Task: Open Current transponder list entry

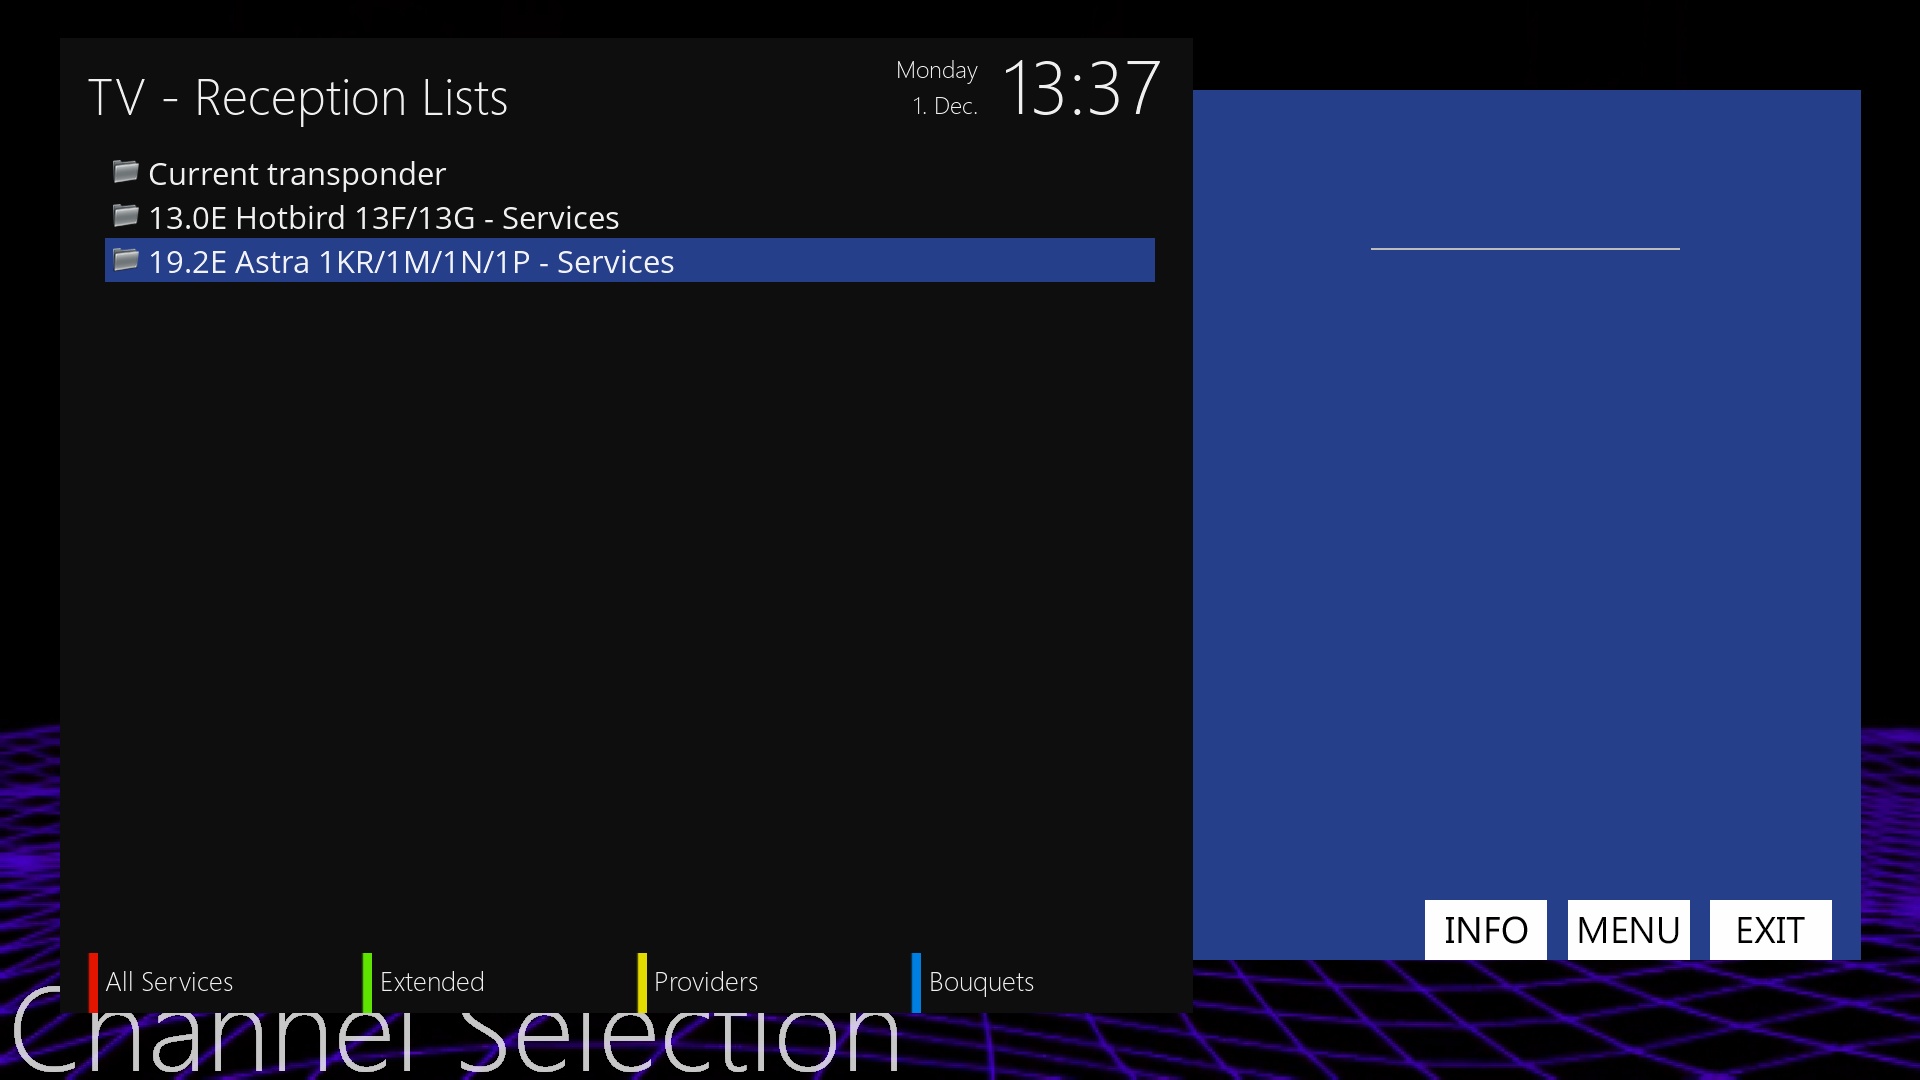Action: (297, 174)
